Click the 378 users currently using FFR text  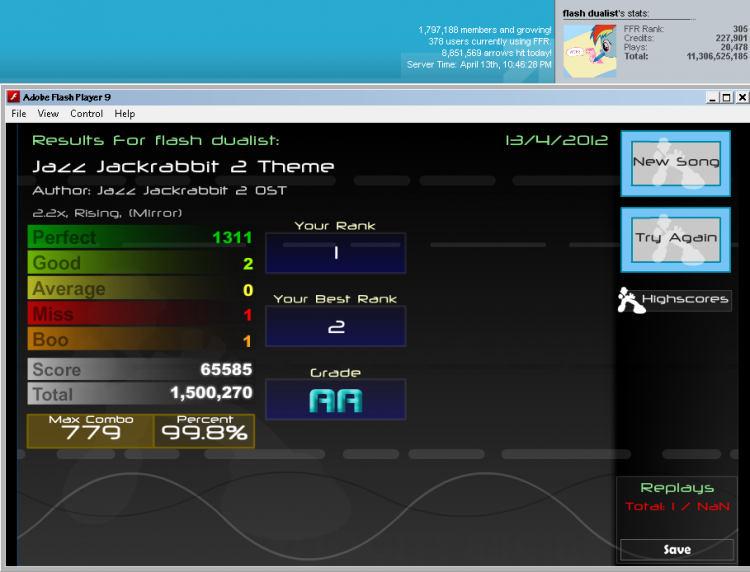click(x=490, y=42)
